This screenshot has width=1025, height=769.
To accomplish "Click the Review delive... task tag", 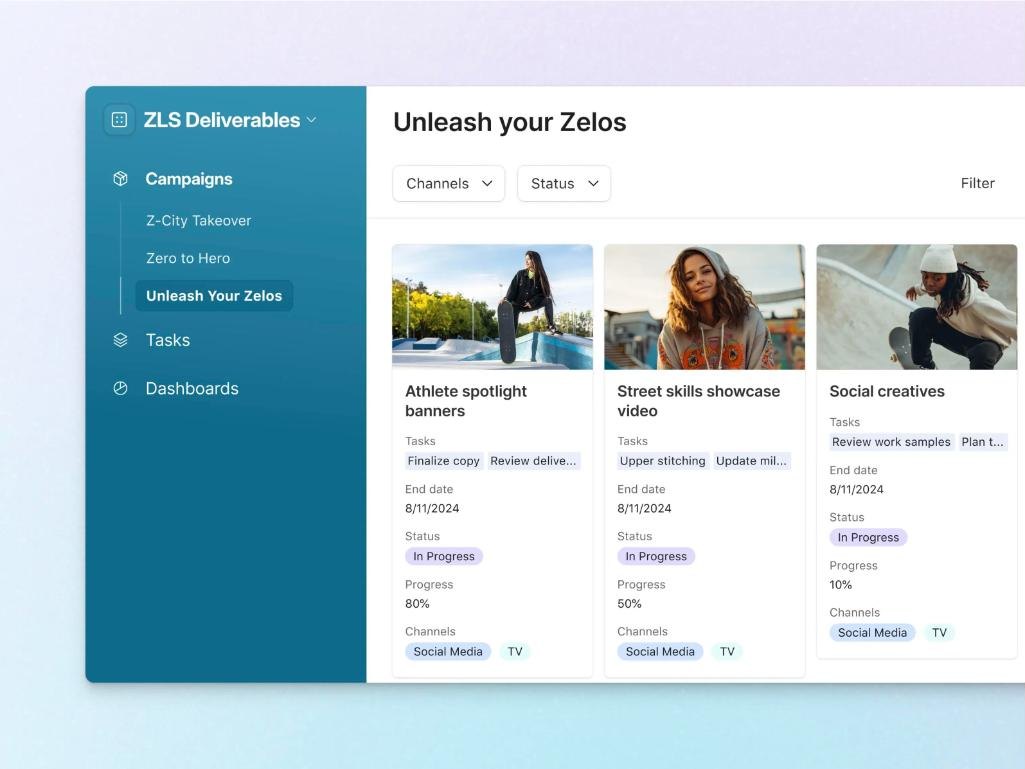I will [533, 461].
